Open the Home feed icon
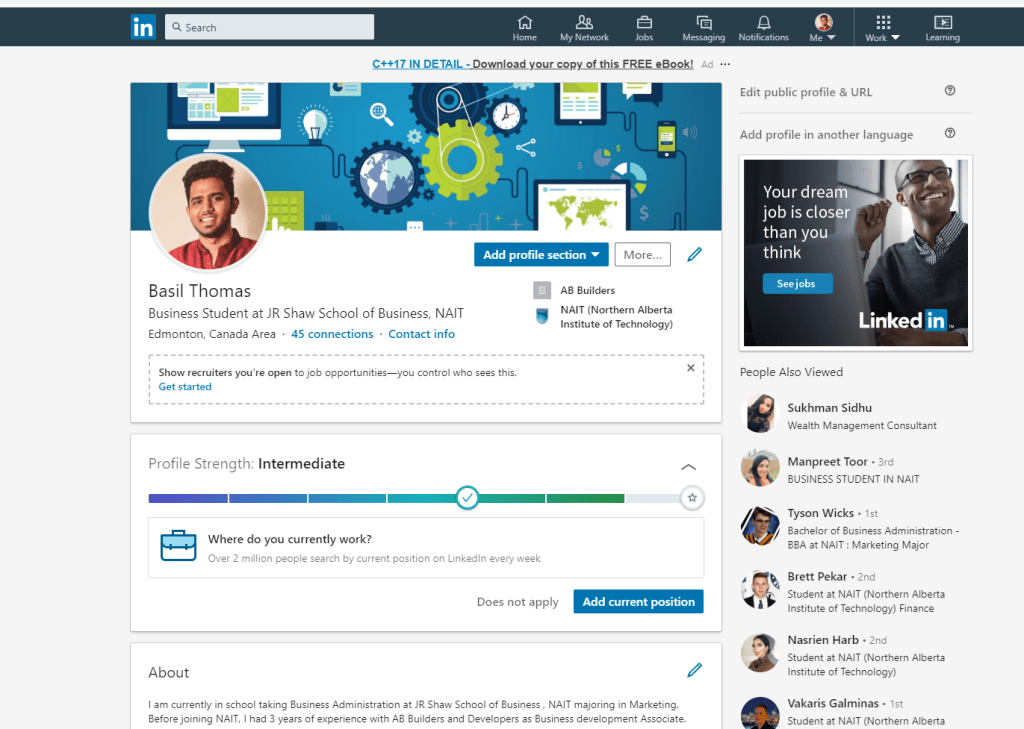The width and height of the screenshot is (1024, 729). coord(524,23)
